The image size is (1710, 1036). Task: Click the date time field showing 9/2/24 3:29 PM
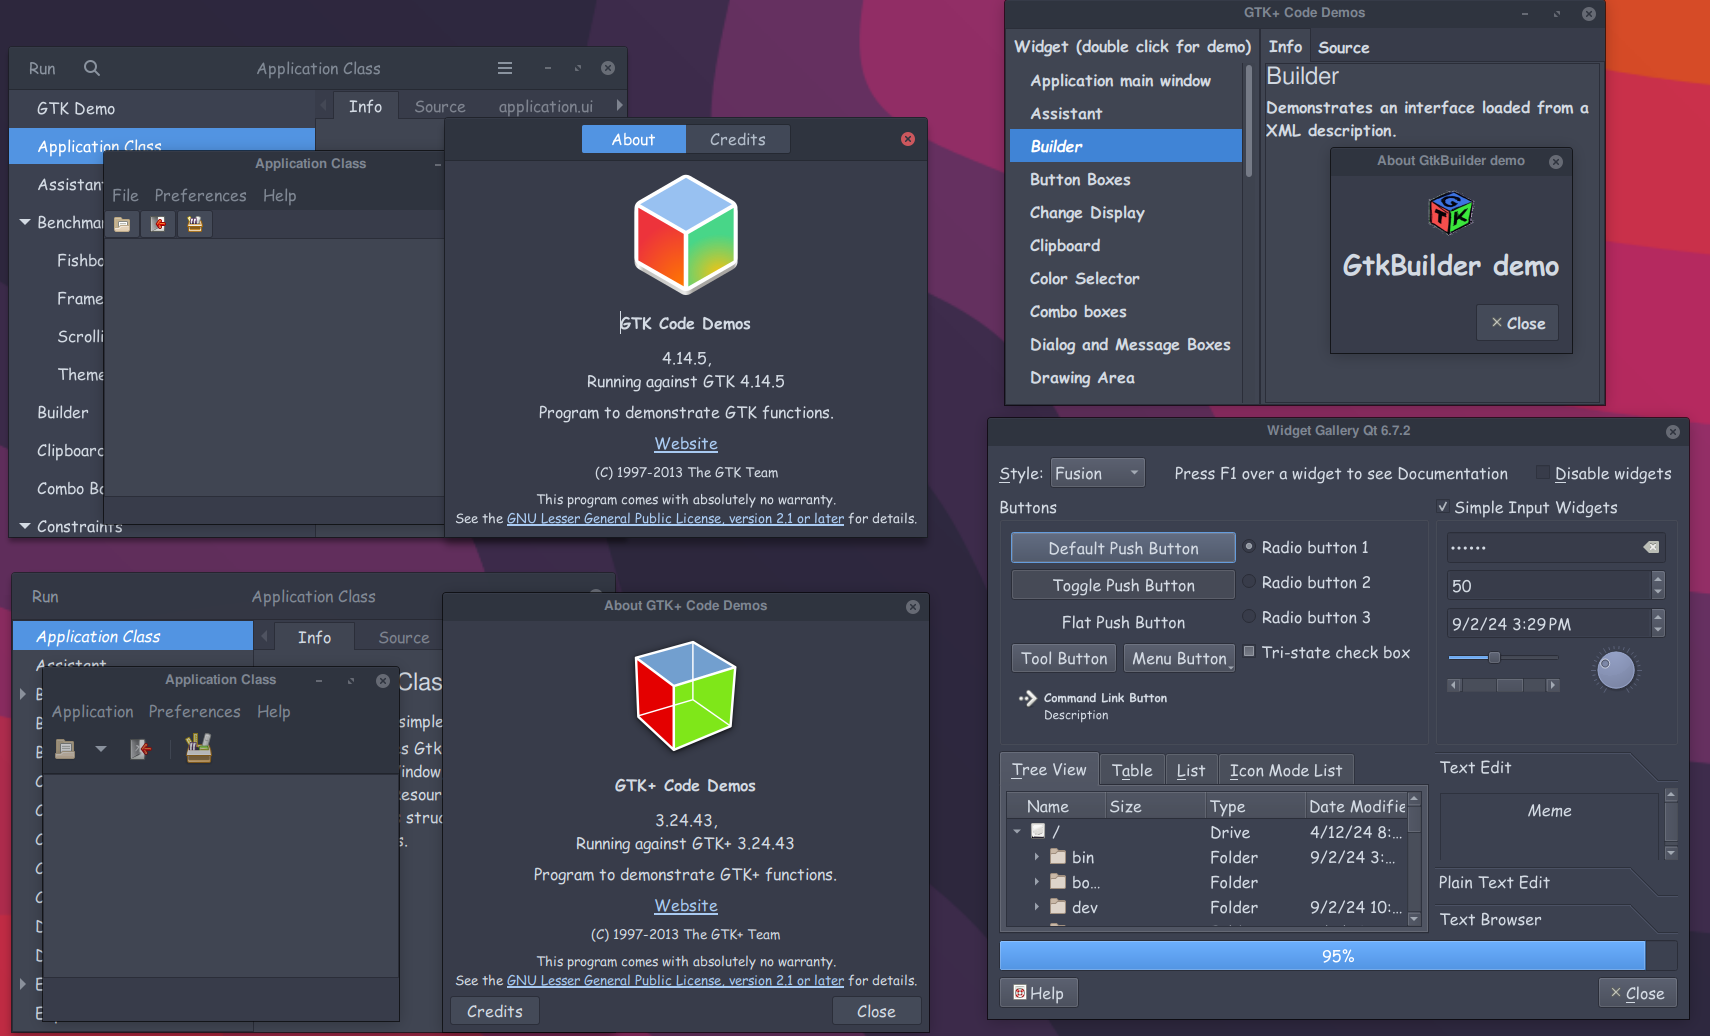point(1548,624)
